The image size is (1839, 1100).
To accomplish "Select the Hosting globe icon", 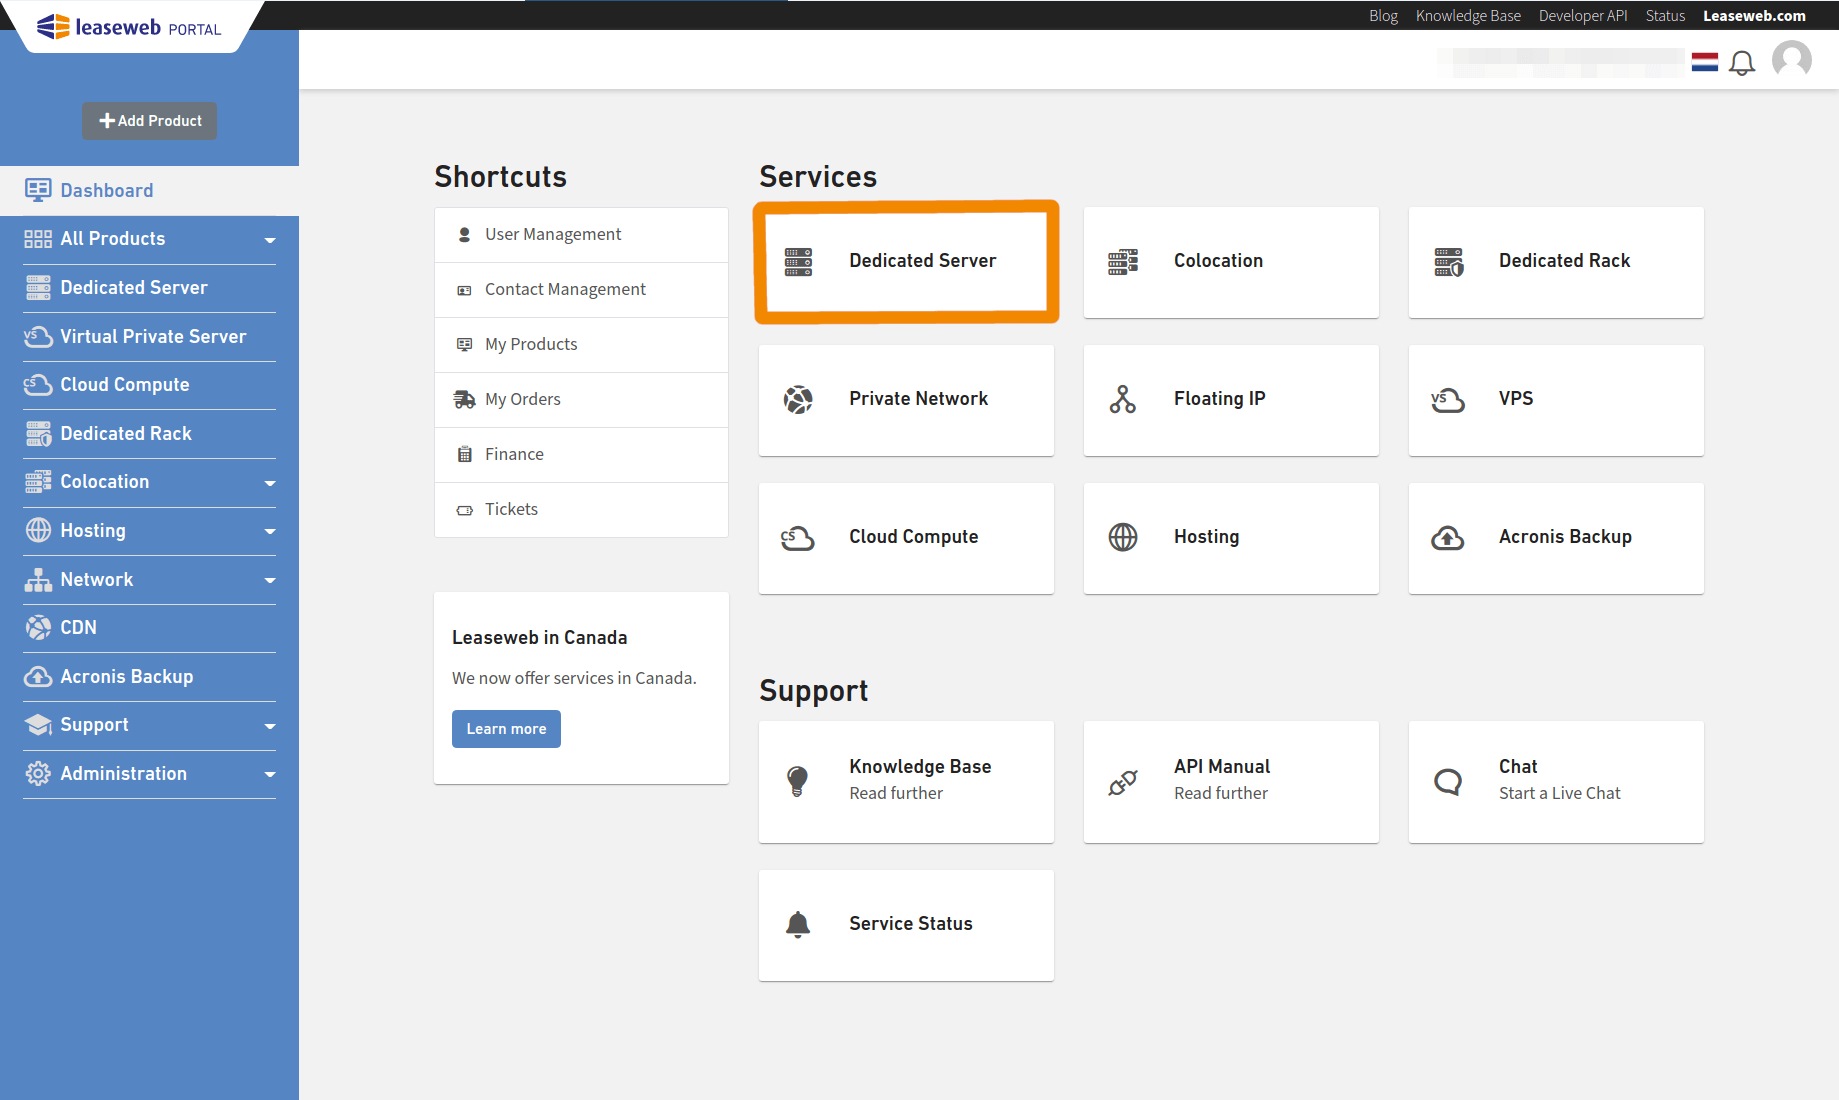I will tap(1122, 537).
